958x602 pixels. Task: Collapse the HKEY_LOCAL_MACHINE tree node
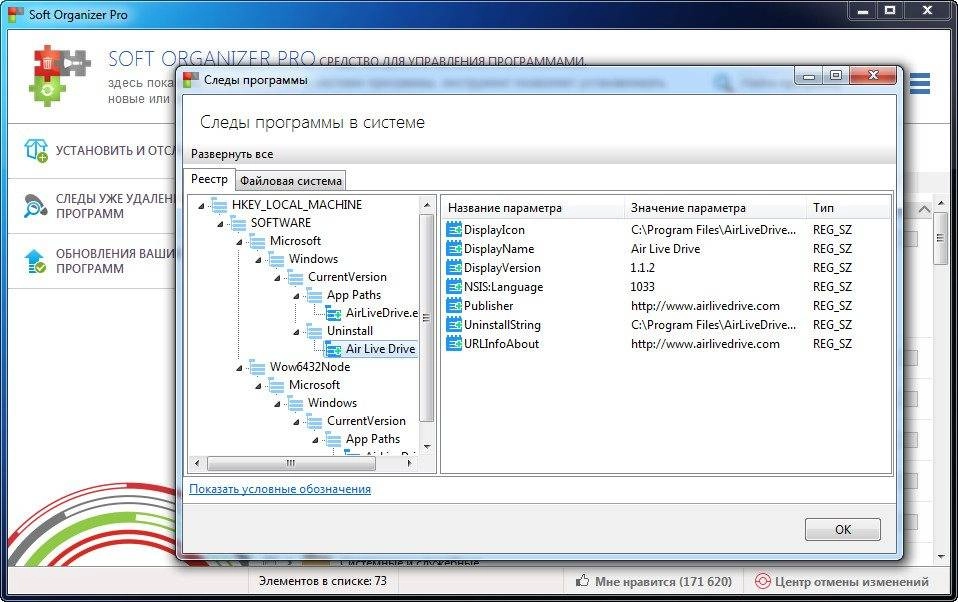pyautogui.click(x=201, y=206)
